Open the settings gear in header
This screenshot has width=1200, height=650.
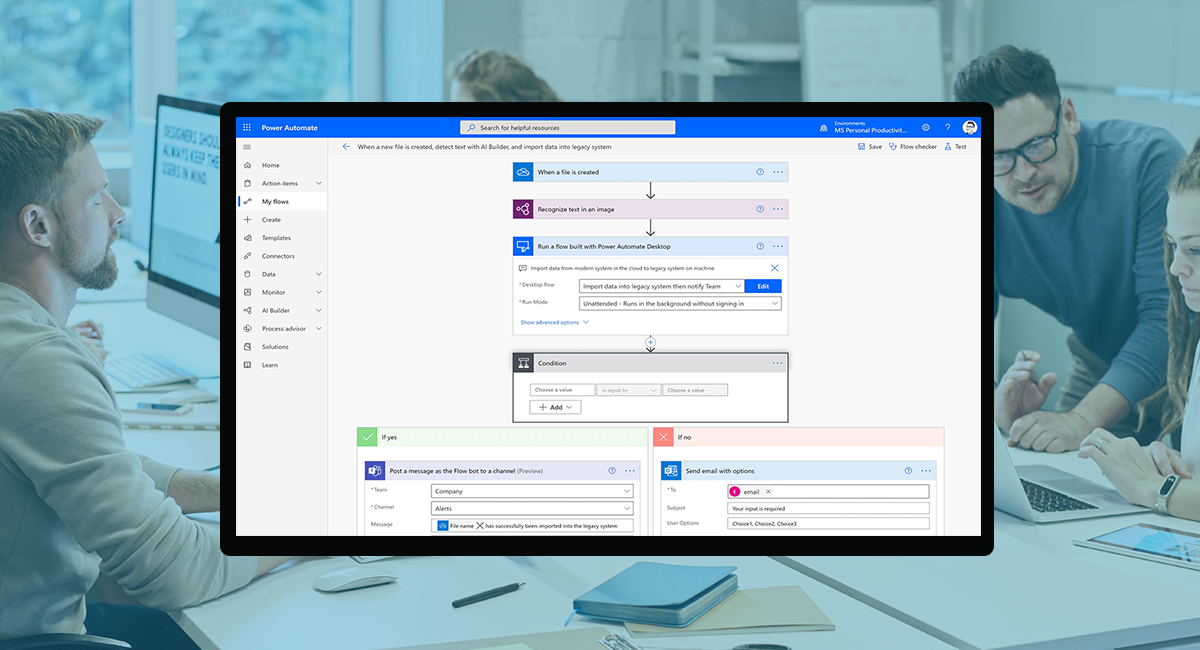926,128
